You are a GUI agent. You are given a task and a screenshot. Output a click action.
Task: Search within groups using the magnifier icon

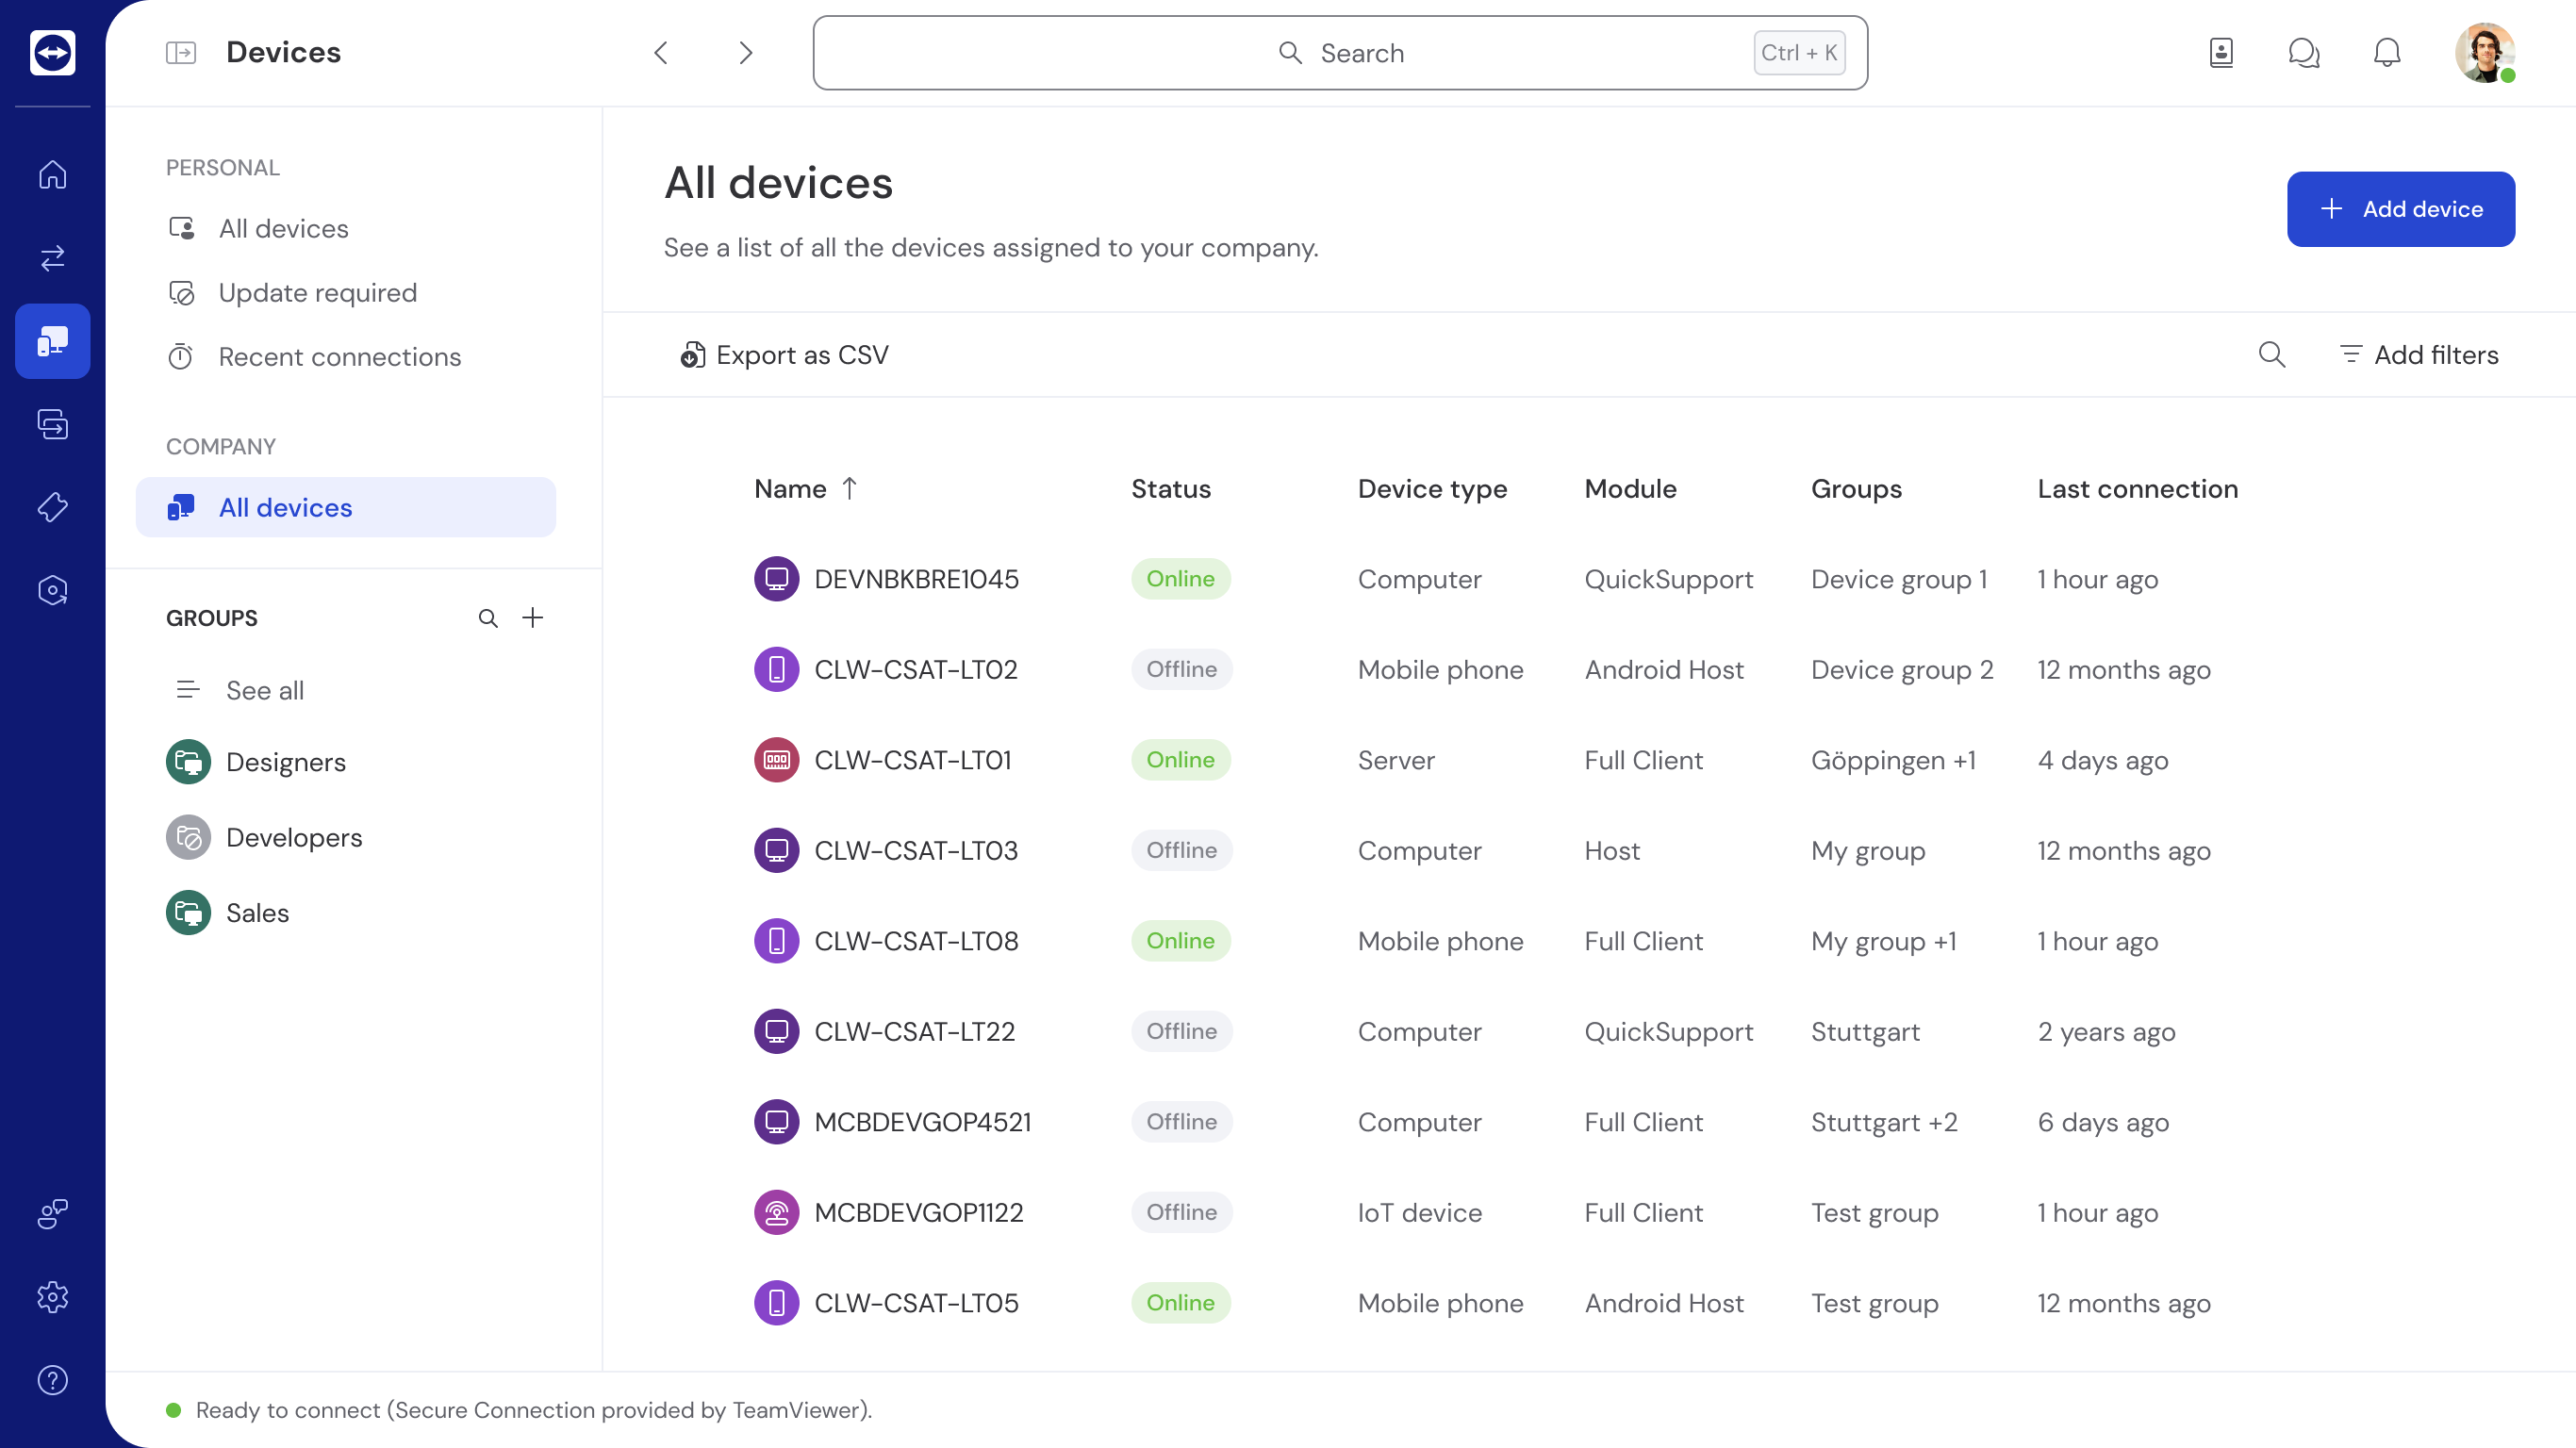pyautogui.click(x=488, y=618)
